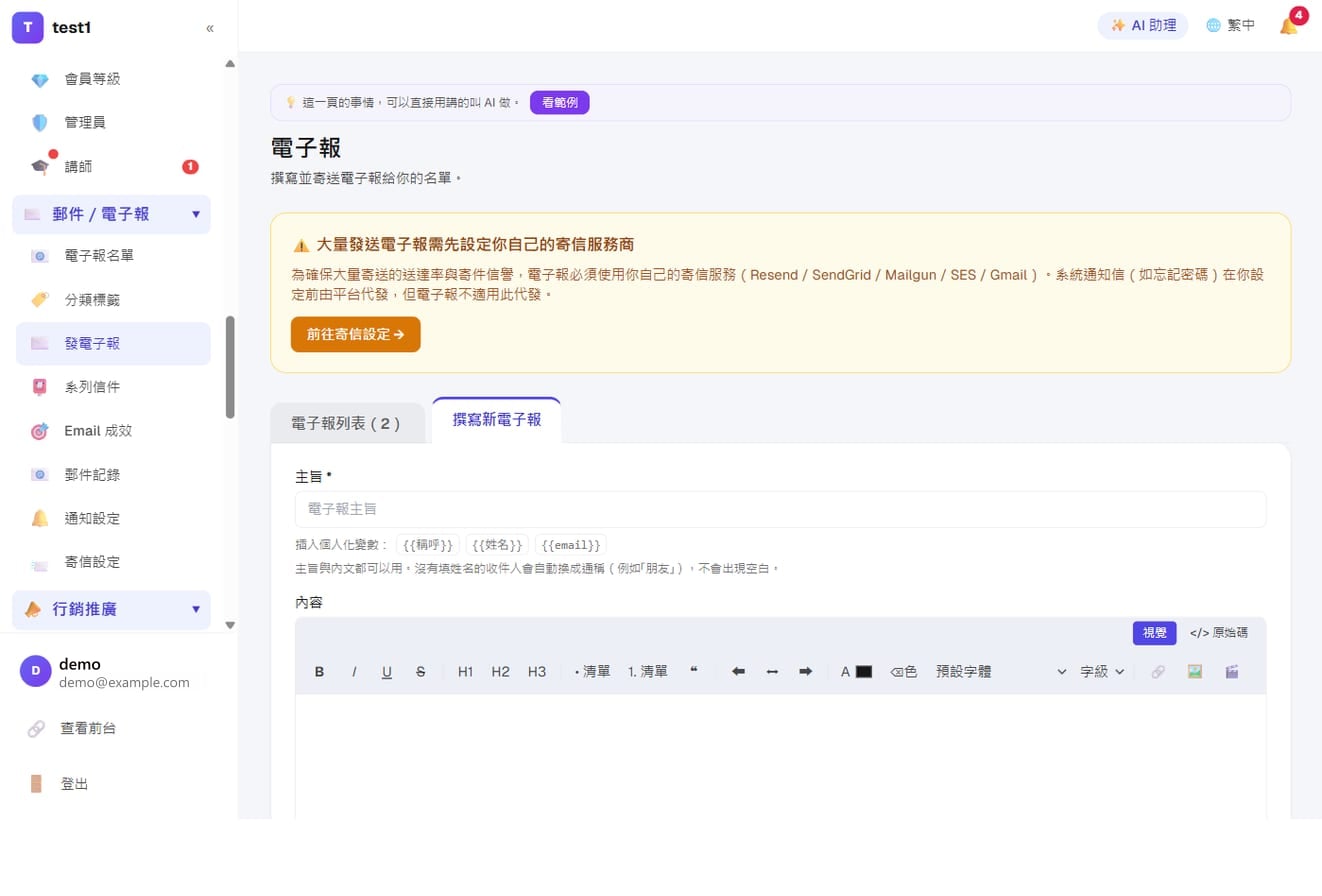Screen dimensions: 1322x896
Task: Open the 預設字體 font dropdown
Action: click(1001, 672)
